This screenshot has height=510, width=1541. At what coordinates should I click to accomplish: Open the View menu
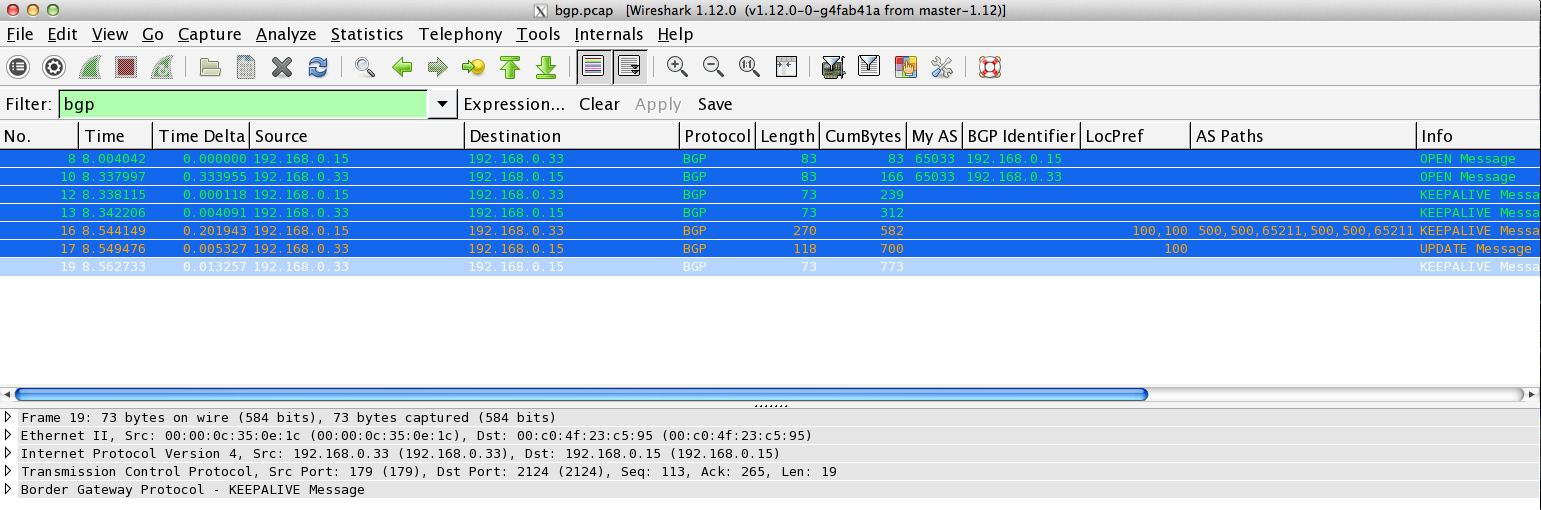(x=110, y=34)
